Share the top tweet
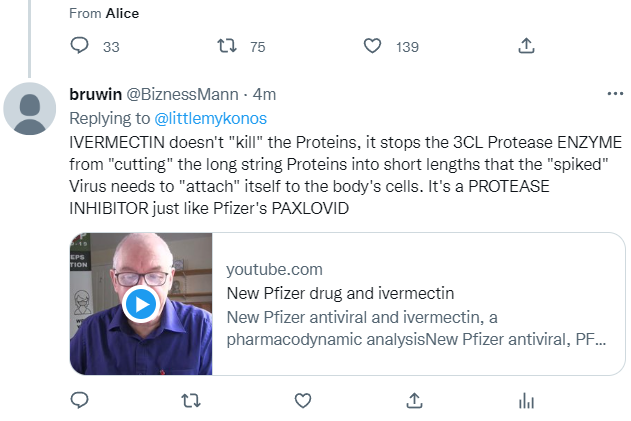The image size is (631, 421). 526,46
